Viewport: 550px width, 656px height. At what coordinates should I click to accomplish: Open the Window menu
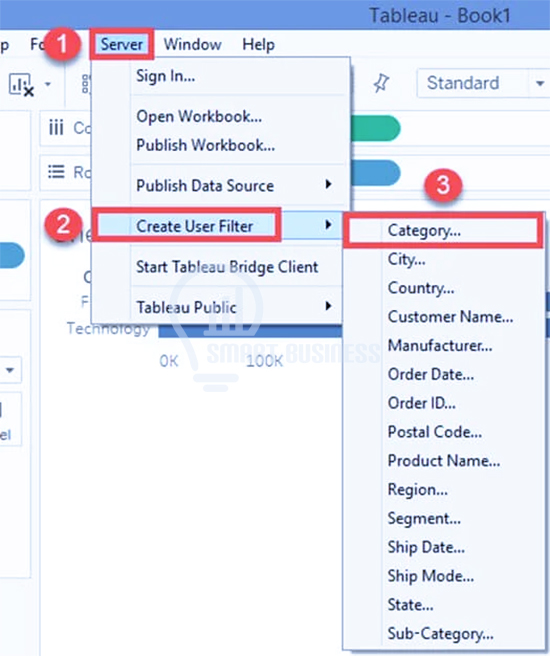192,44
